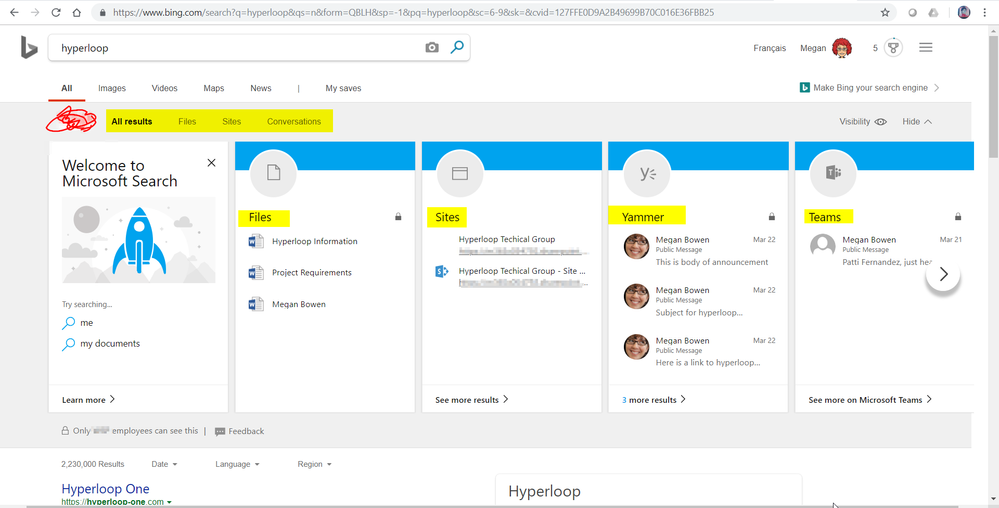The width and height of the screenshot is (999, 508).
Task: Click the browser profile avatar in toolbar
Action: click(x=963, y=12)
